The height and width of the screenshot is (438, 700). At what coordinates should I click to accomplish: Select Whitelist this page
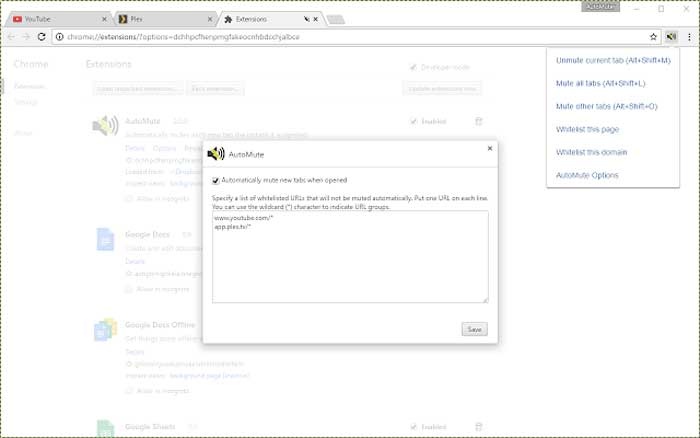click(587, 129)
